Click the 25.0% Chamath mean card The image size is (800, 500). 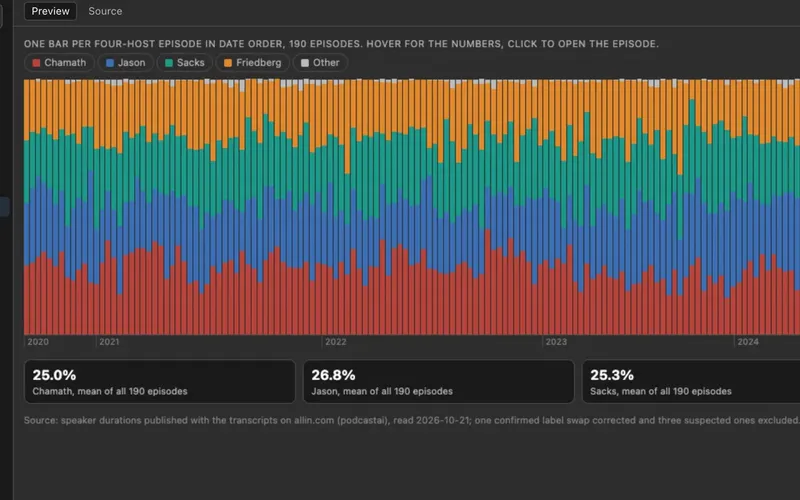(x=160, y=382)
